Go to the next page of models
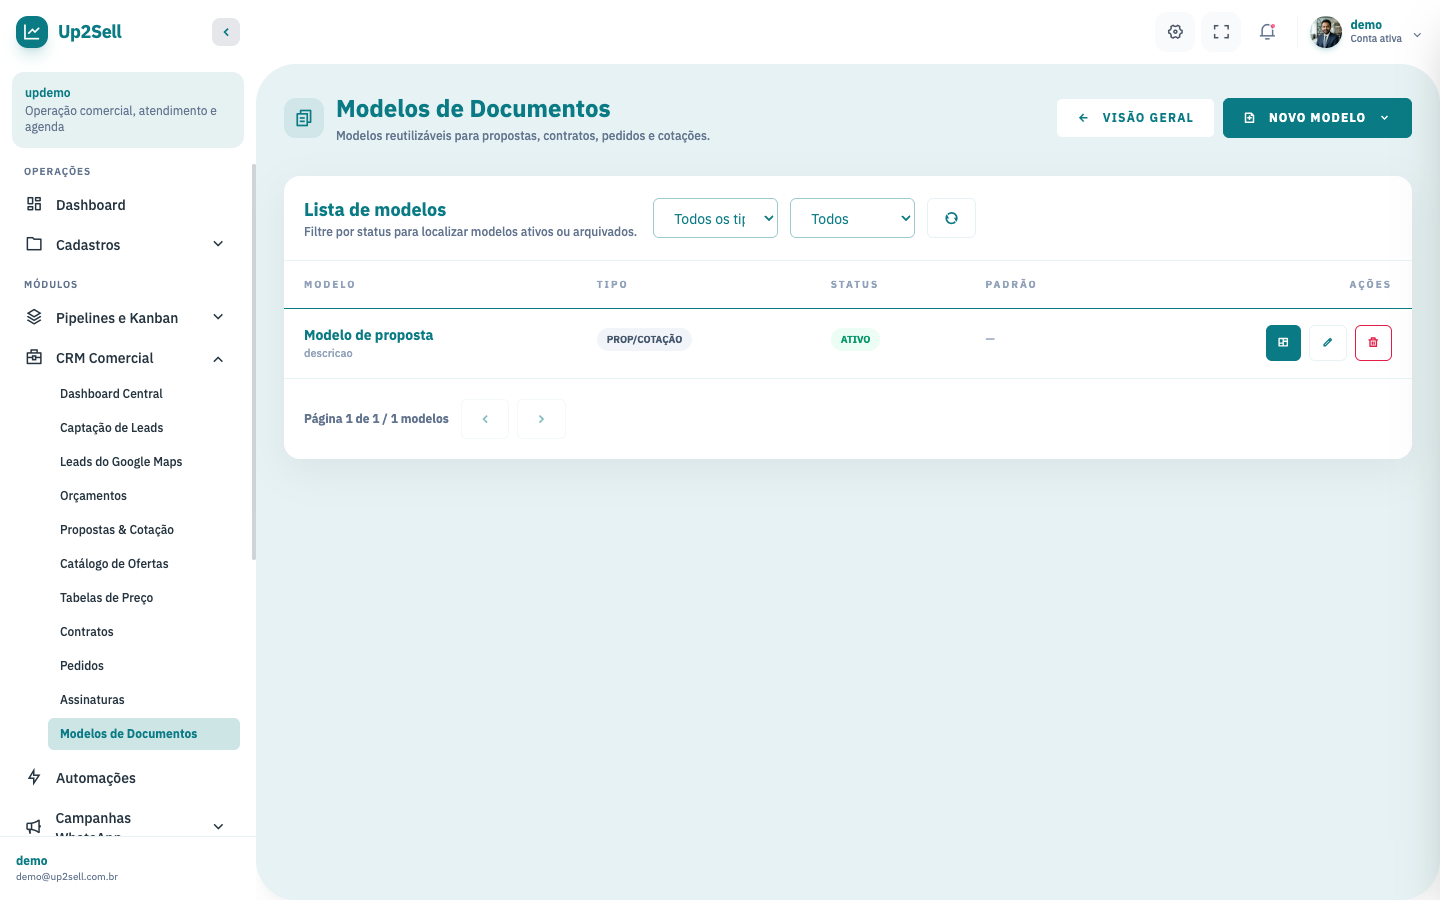1440x900 pixels. coord(541,419)
